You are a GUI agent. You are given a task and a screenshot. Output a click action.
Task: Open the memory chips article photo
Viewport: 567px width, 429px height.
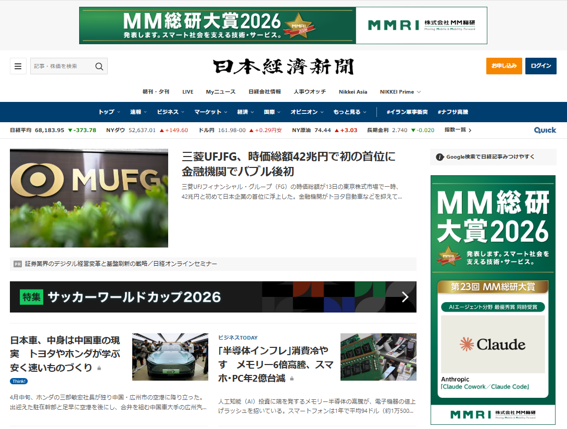pyautogui.click(x=378, y=357)
